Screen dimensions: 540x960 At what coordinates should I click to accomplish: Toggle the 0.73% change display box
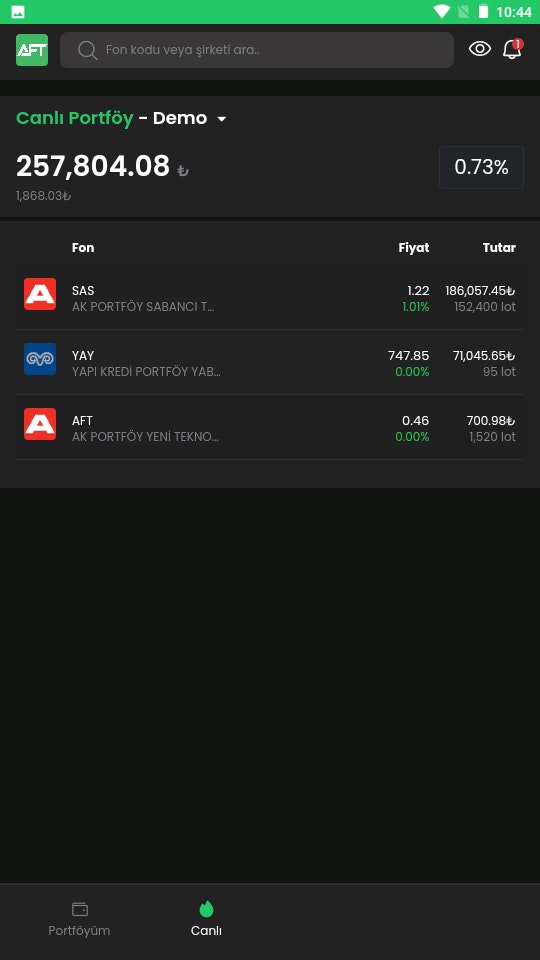pos(481,167)
